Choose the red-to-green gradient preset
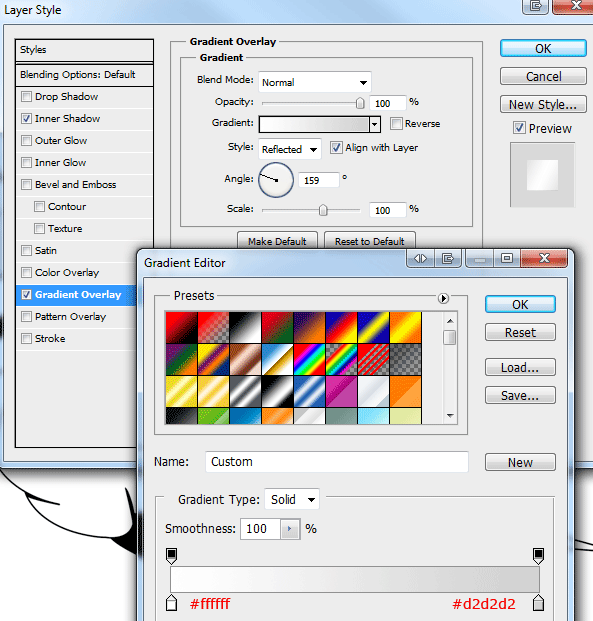The width and height of the screenshot is (593, 621). pyautogui.click(x=277, y=328)
